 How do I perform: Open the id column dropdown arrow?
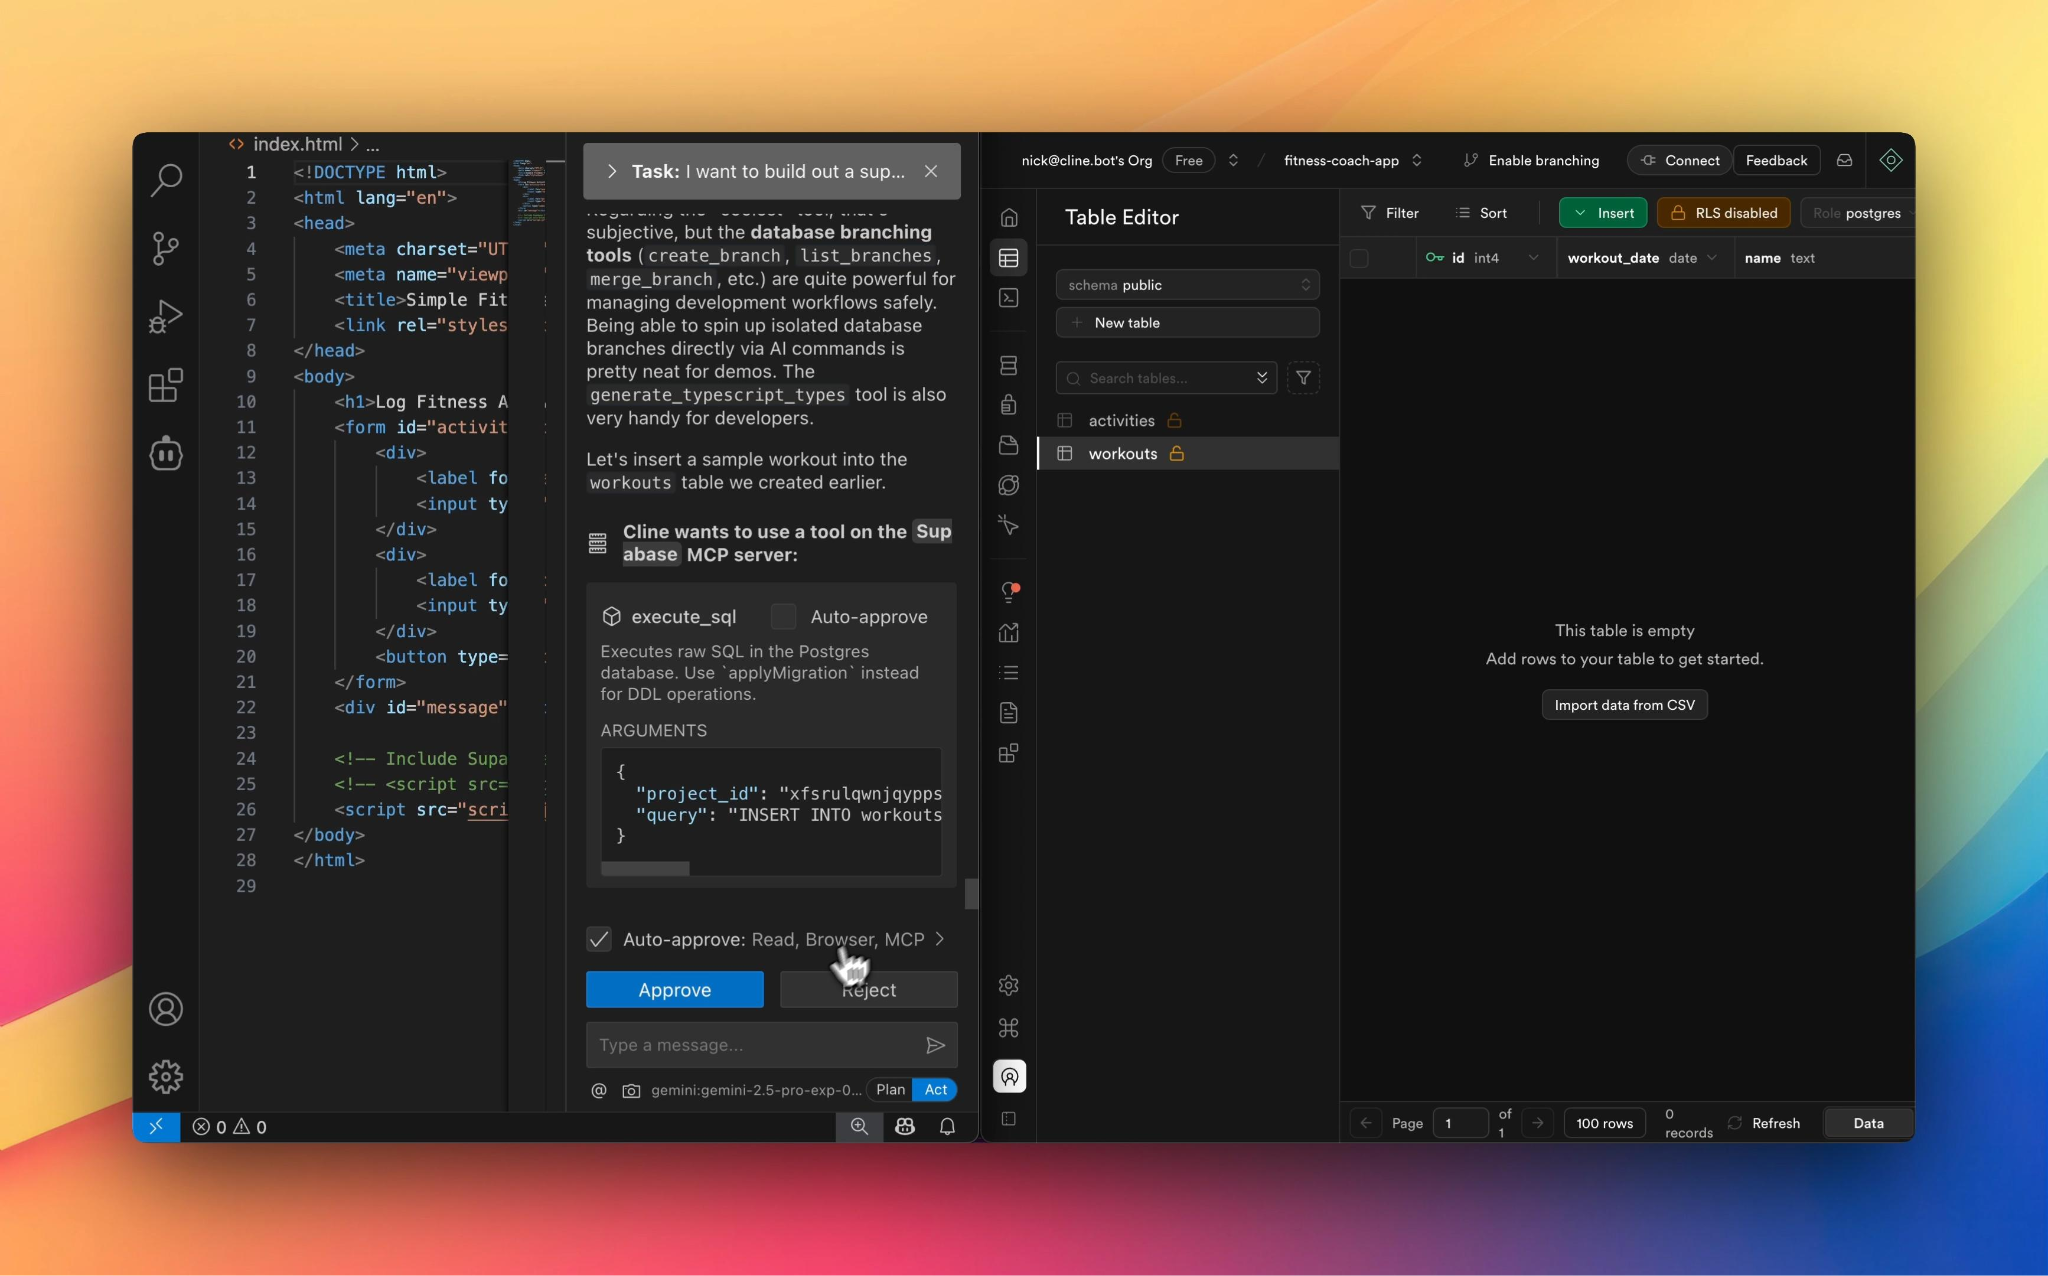click(x=1533, y=258)
